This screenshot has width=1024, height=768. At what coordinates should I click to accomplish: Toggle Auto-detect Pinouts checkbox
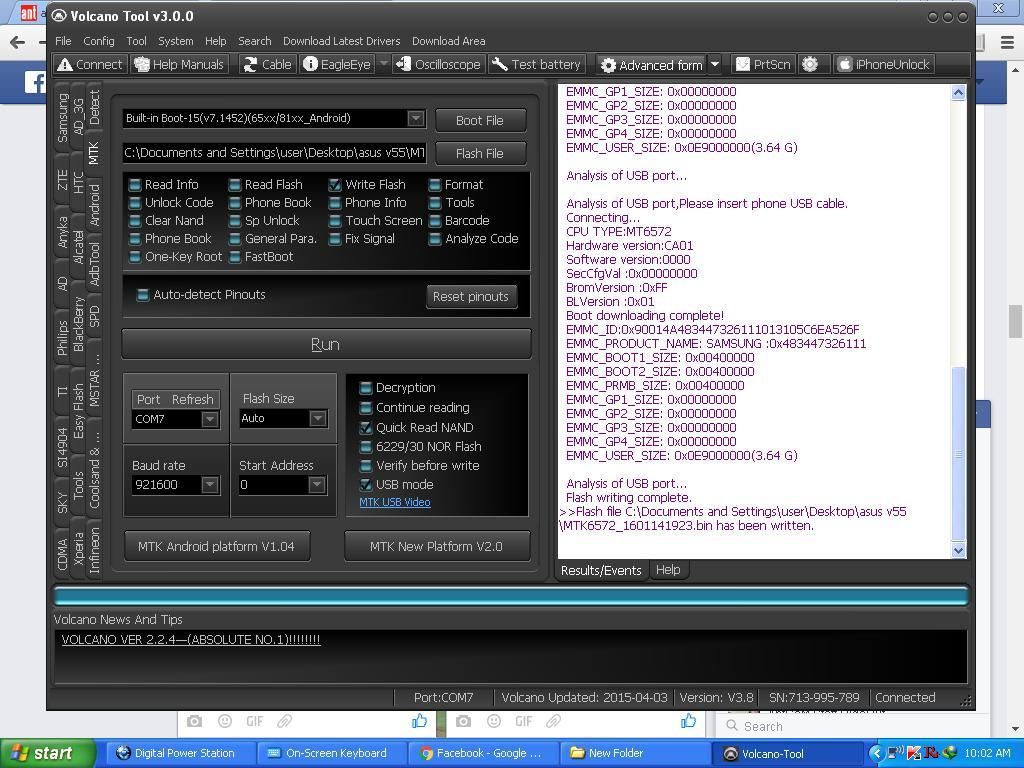143,295
